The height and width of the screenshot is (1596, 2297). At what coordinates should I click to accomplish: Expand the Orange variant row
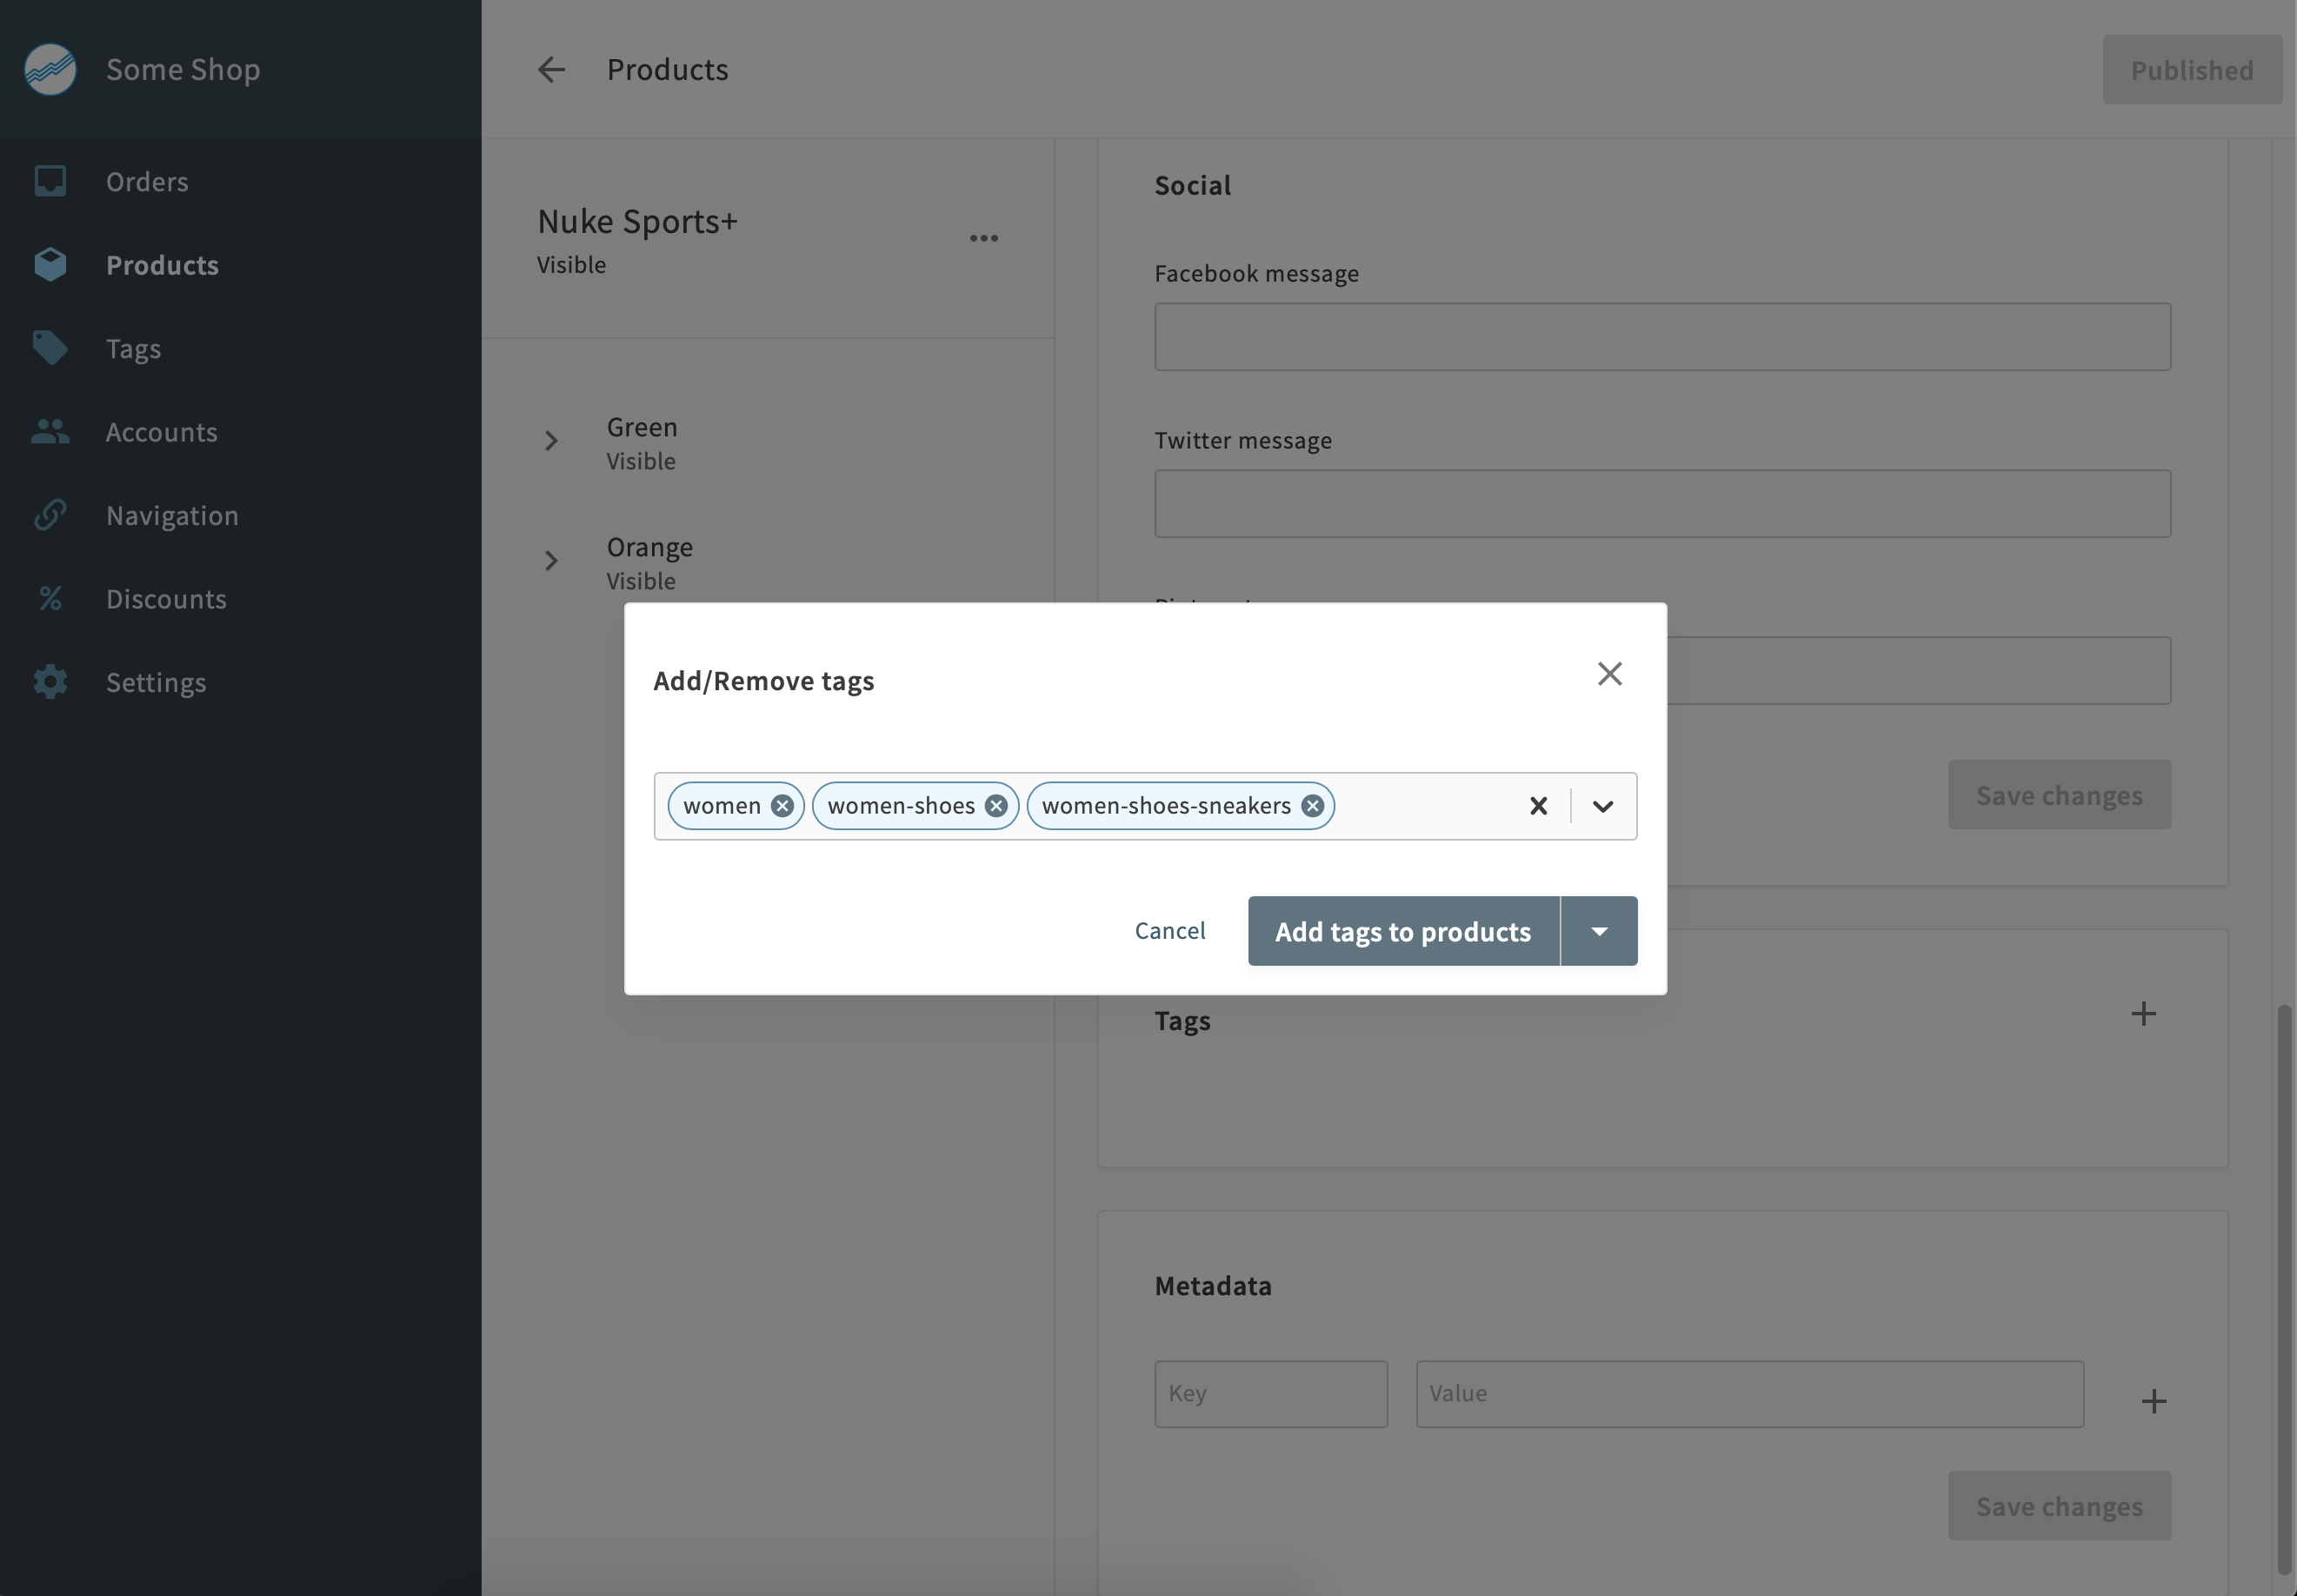551,561
